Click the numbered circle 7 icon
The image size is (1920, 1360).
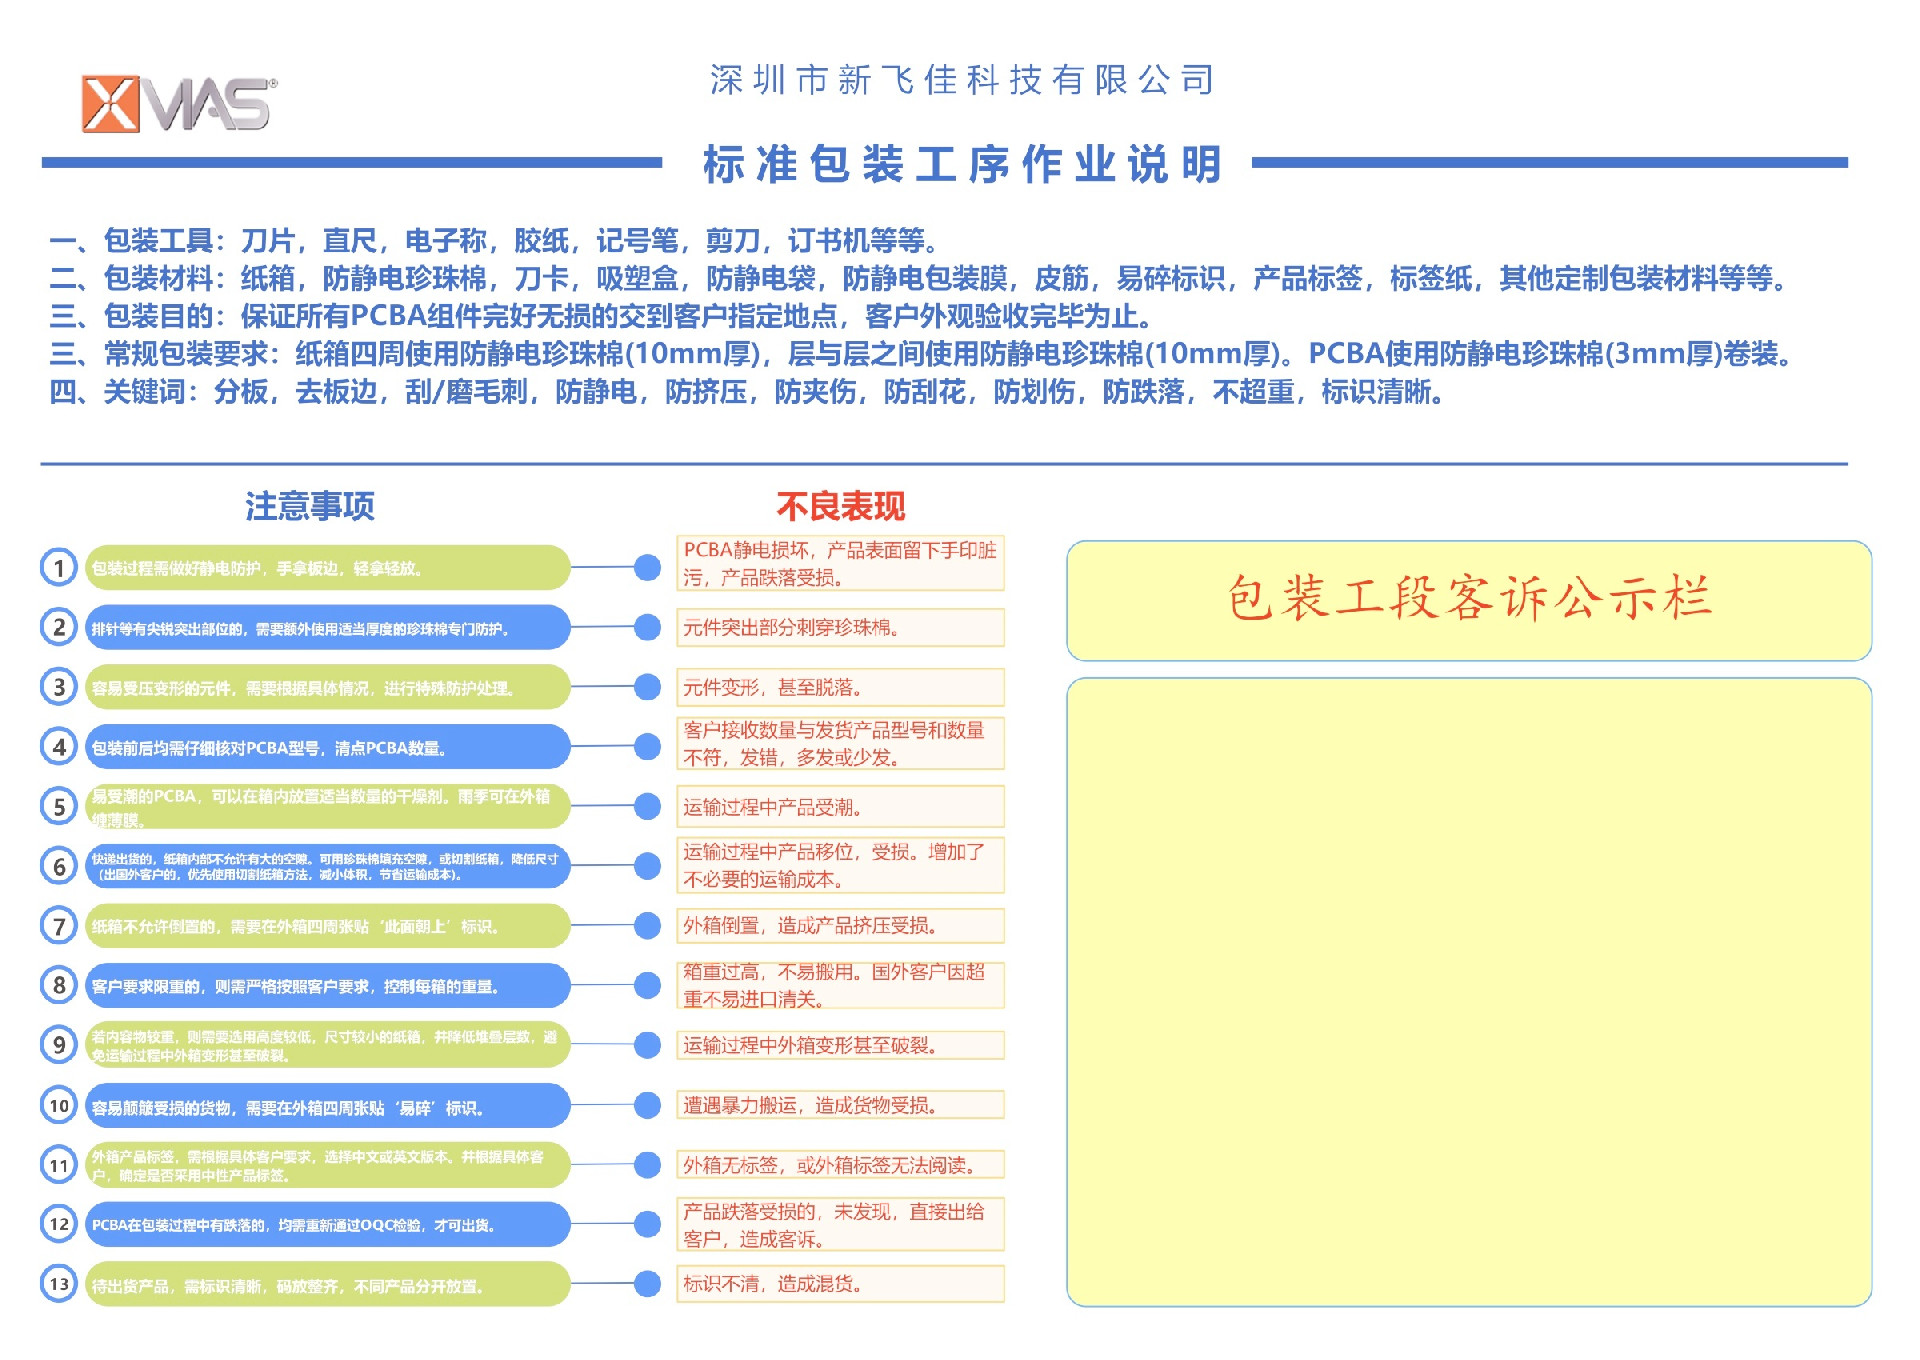pos(59,926)
